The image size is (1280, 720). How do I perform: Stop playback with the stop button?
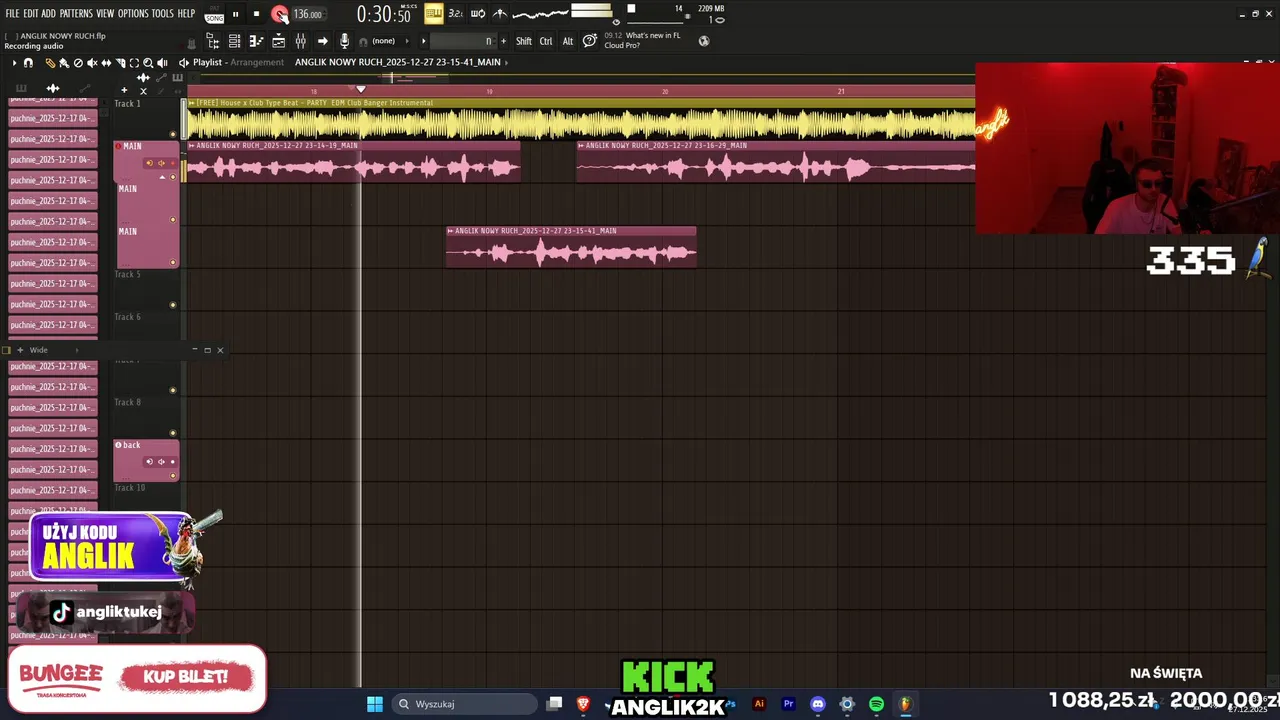pyautogui.click(x=256, y=14)
